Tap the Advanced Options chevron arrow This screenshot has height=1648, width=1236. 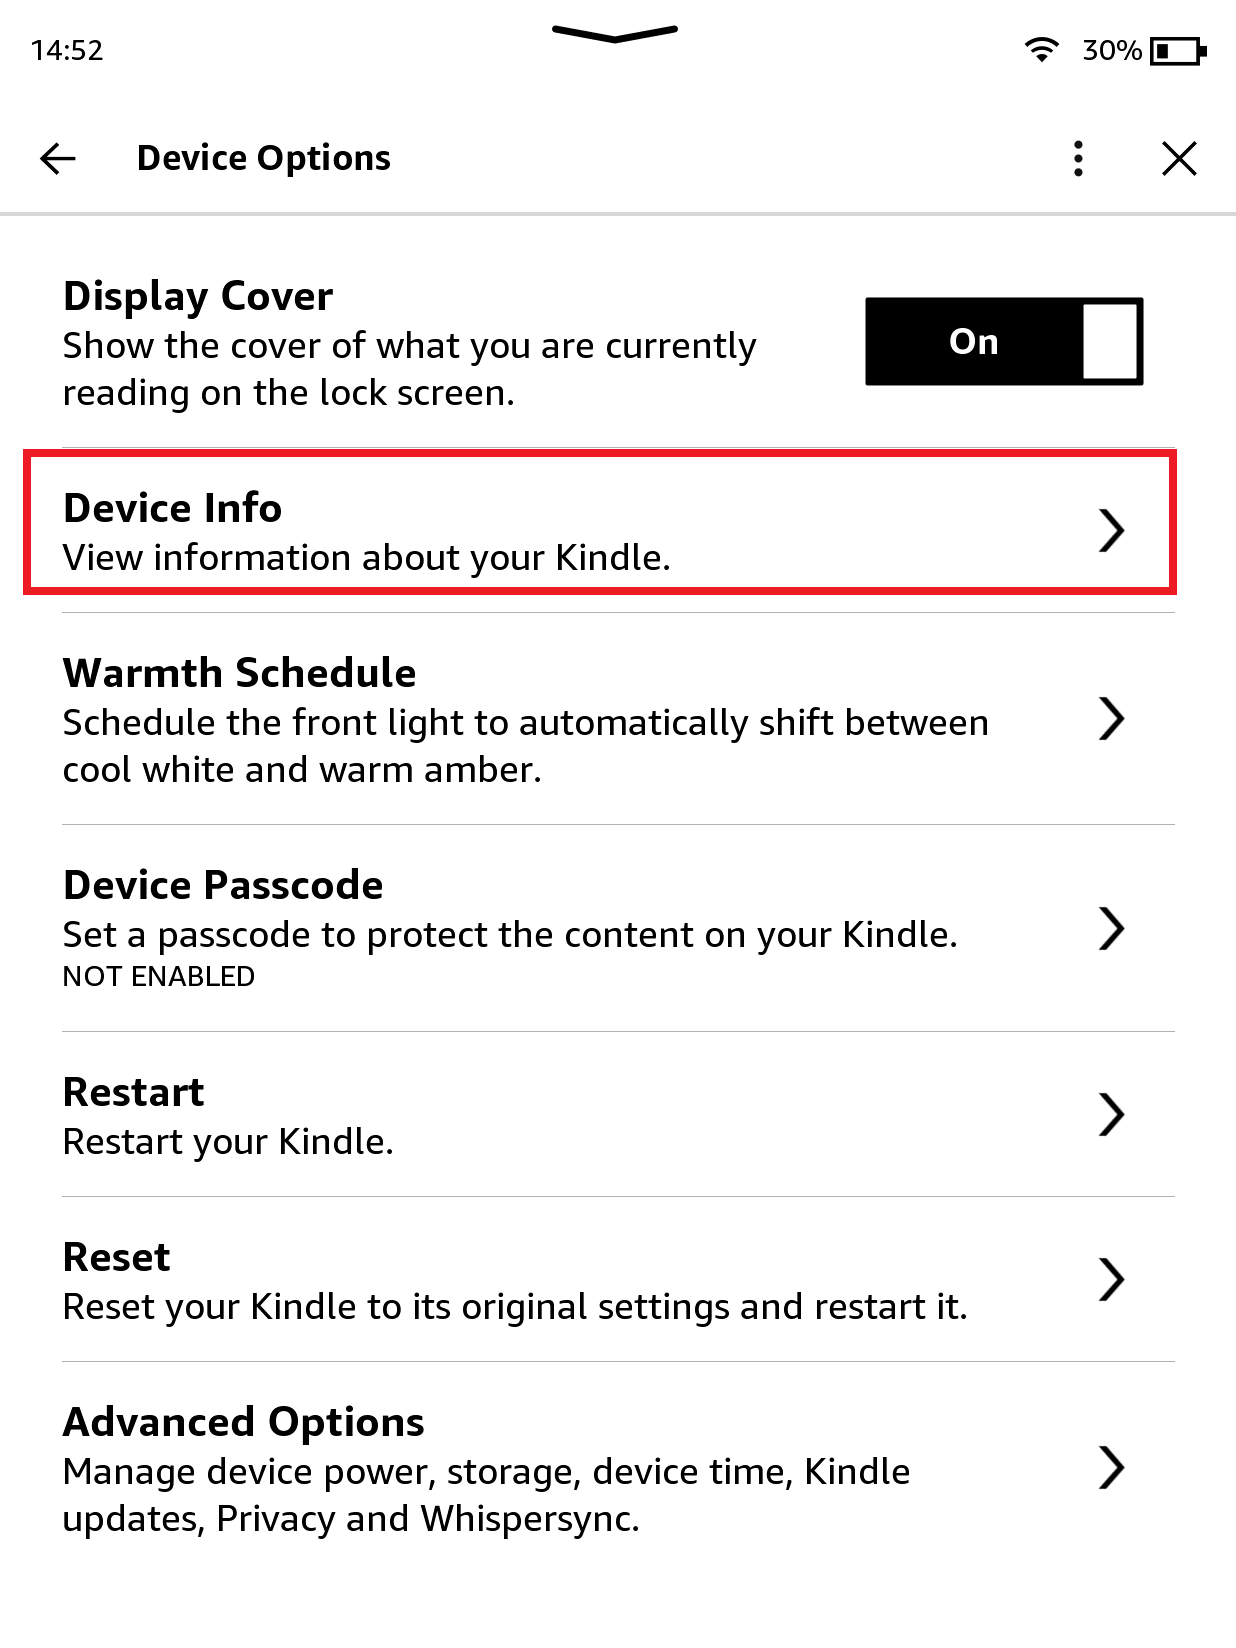pyautogui.click(x=1111, y=1468)
